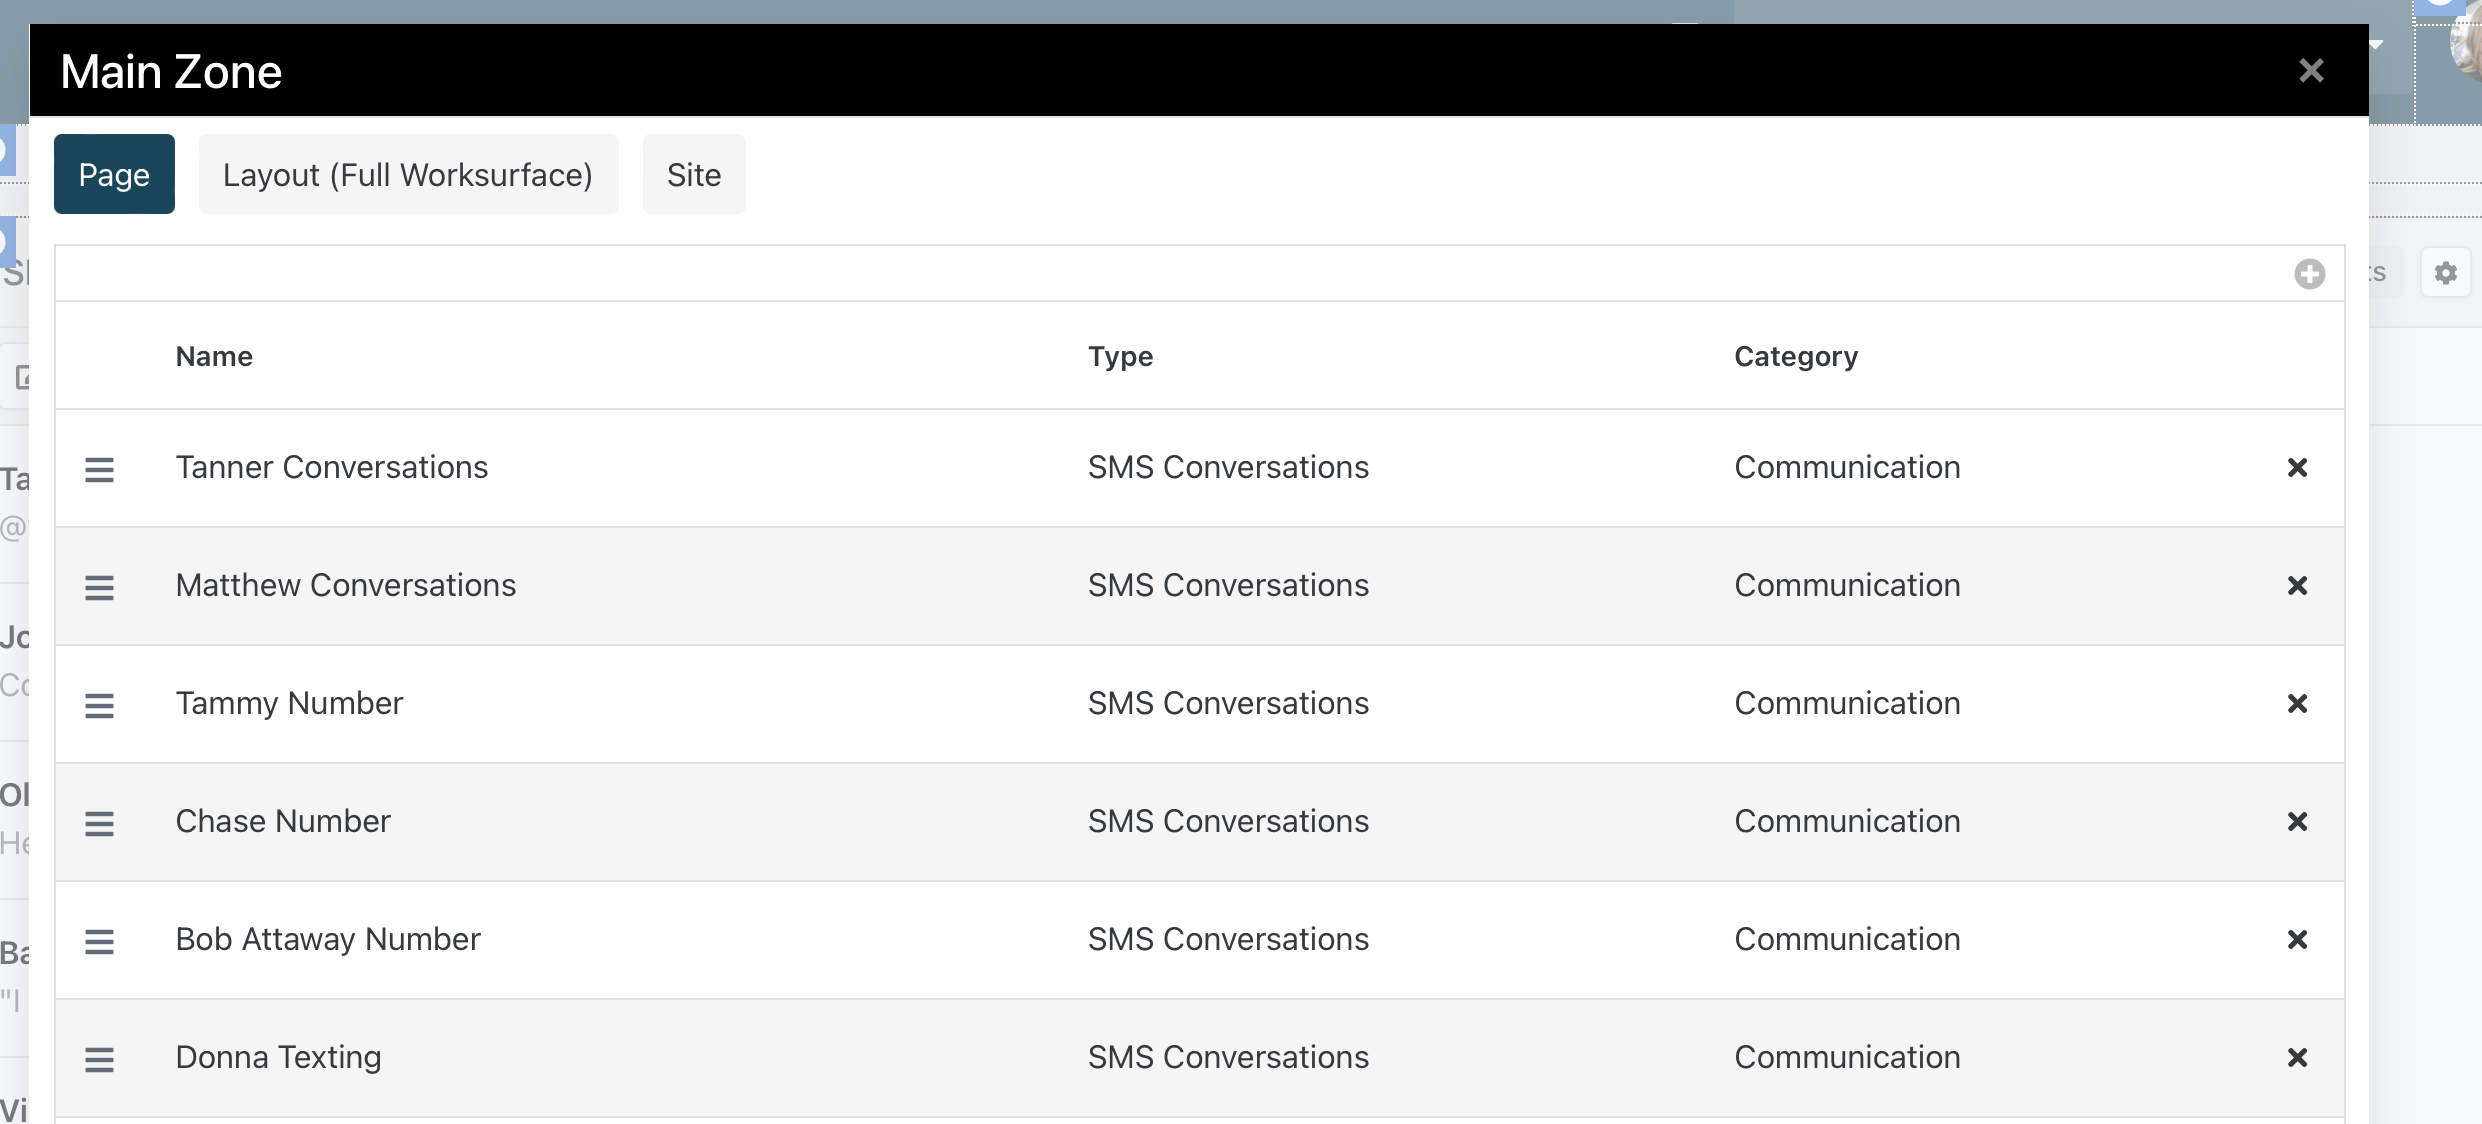
Task: Add a new block with plus icon
Action: pyautogui.click(x=2309, y=274)
